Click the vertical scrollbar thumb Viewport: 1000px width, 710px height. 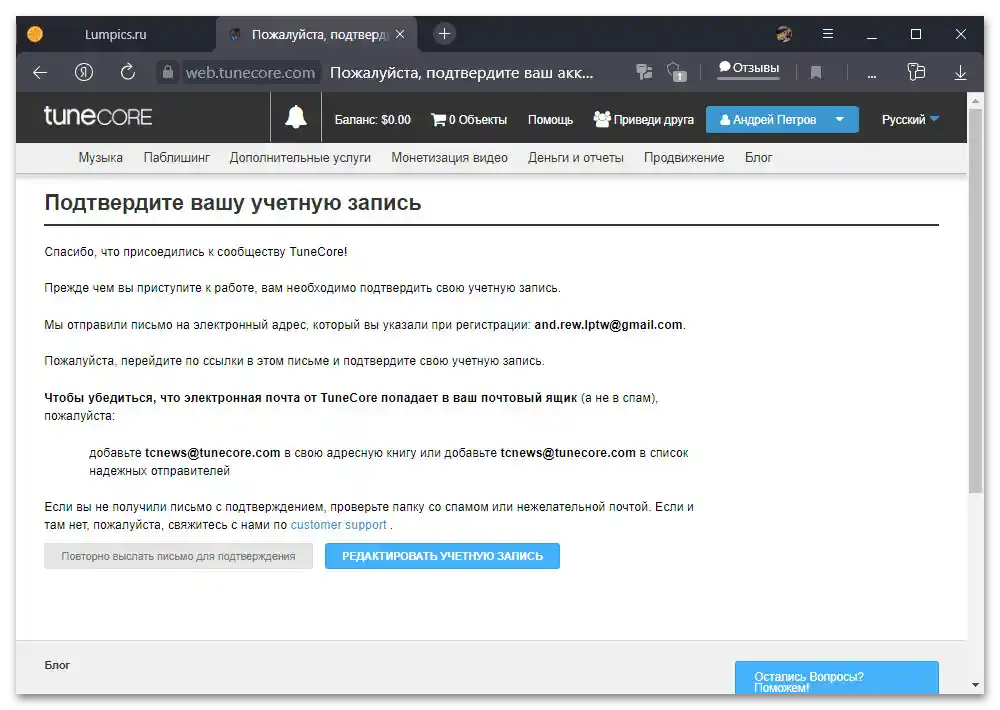point(975,300)
